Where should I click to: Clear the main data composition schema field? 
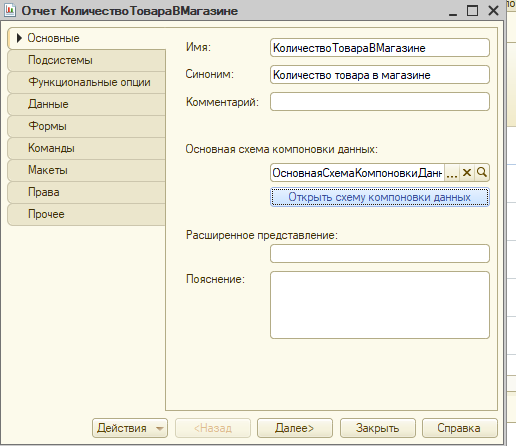pyautogui.click(x=467, y=173)
